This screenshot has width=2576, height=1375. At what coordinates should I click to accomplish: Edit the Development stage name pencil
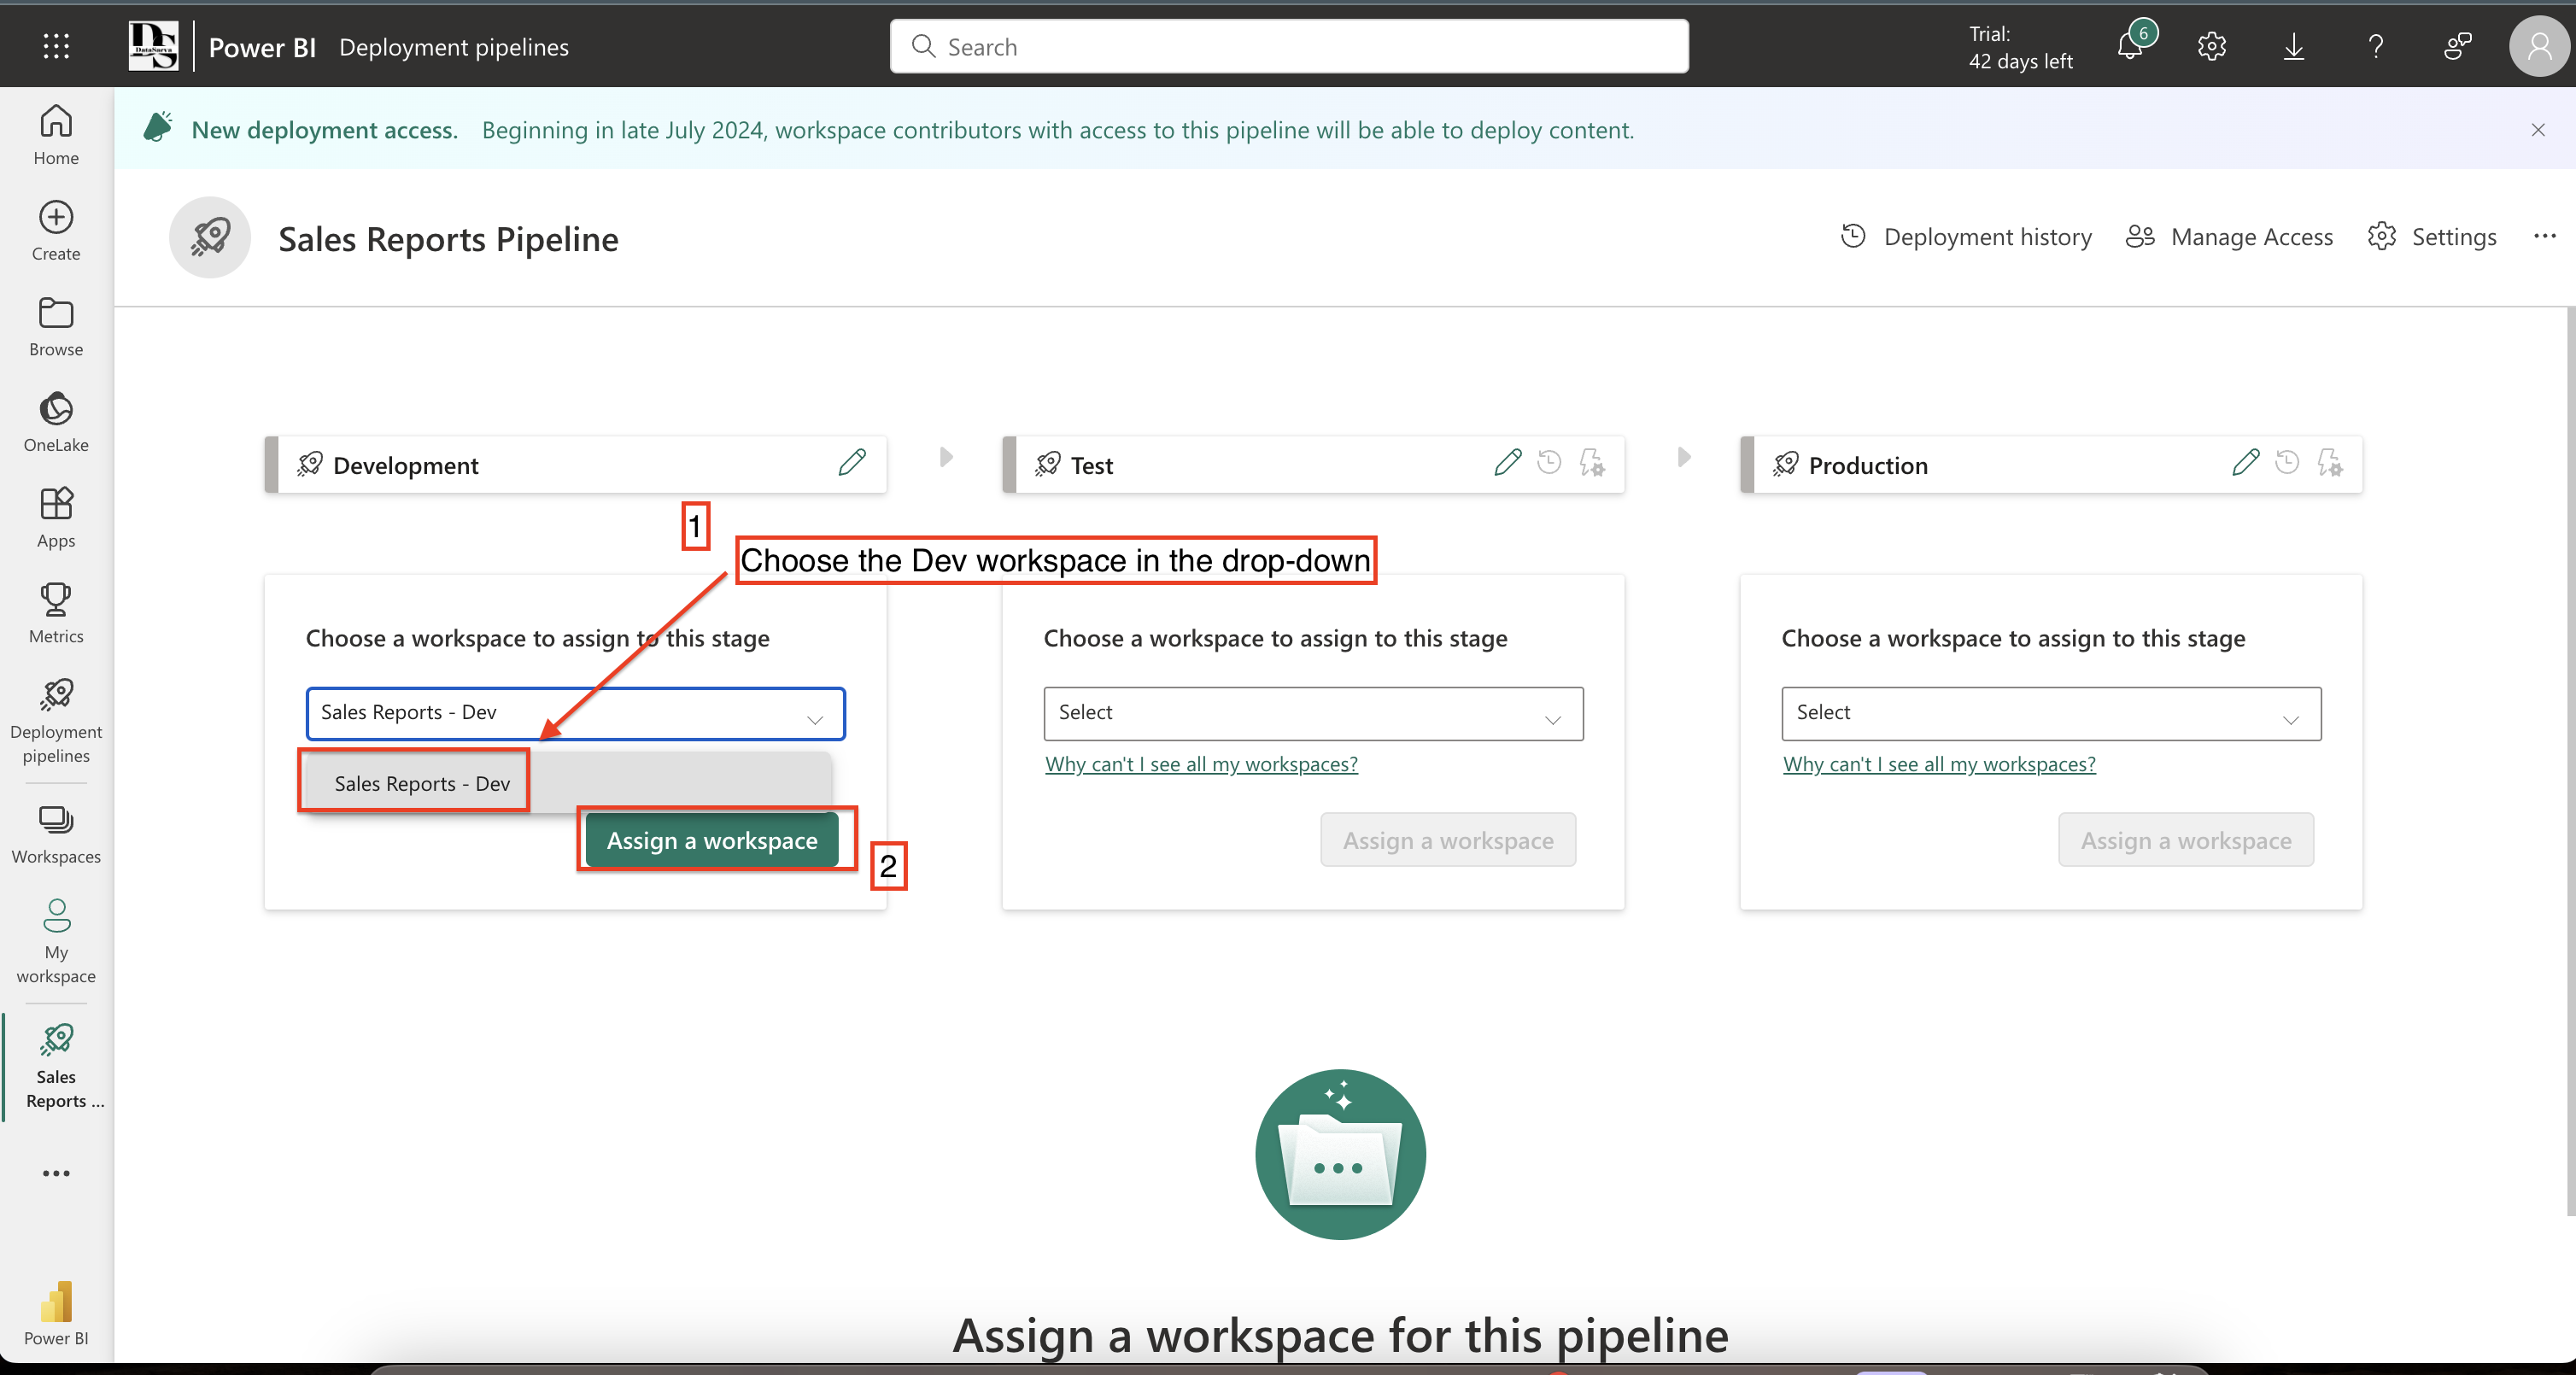[852, 463]
